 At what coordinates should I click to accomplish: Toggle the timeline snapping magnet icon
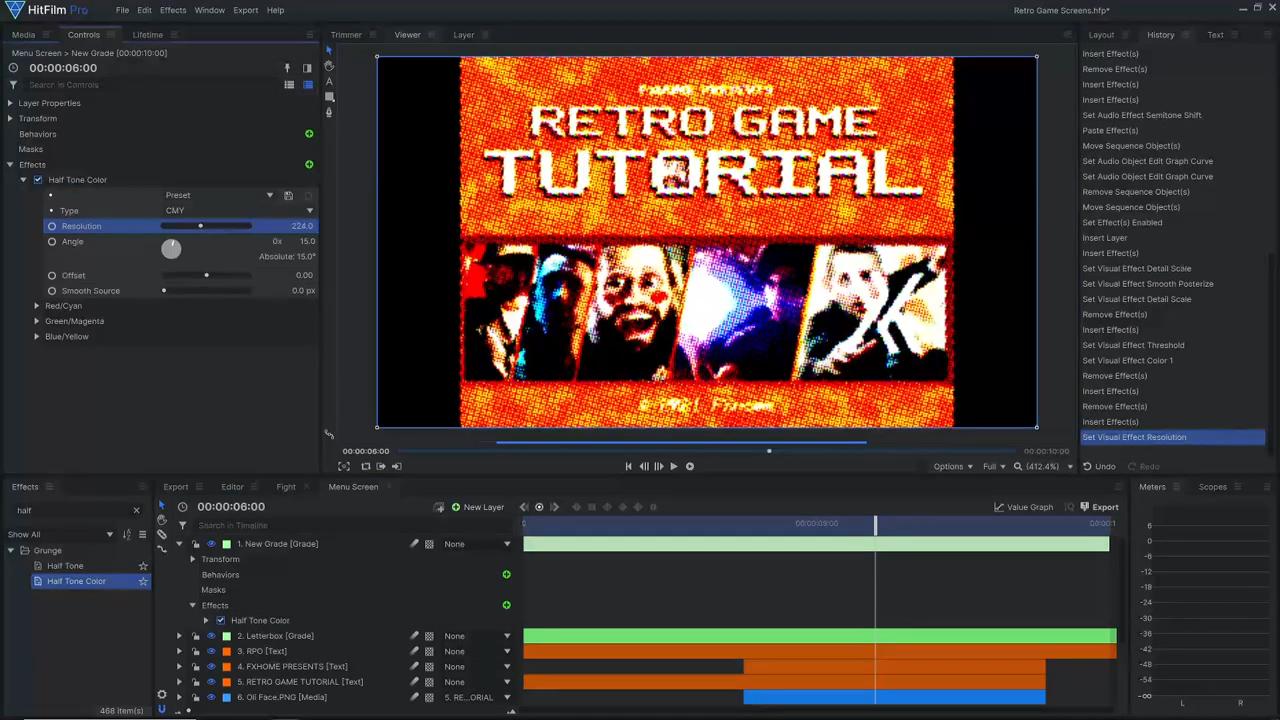pyautogui.click(x=162, y=708)
